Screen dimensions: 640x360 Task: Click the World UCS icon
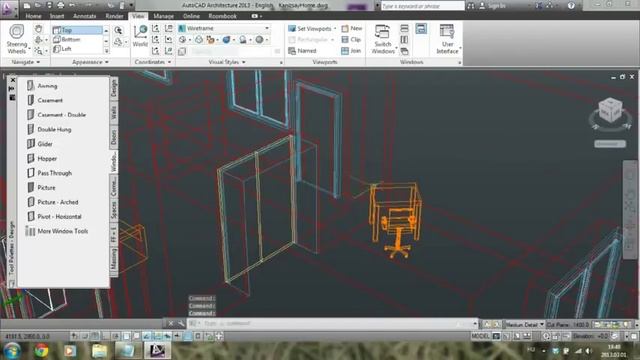(x=140, y=36)
